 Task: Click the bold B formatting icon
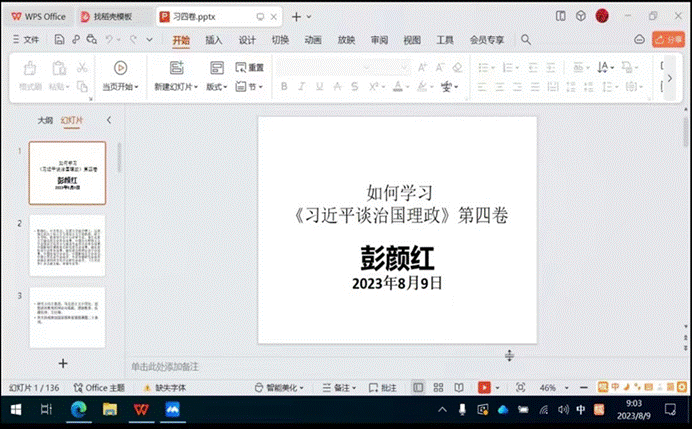pos(285,87)
